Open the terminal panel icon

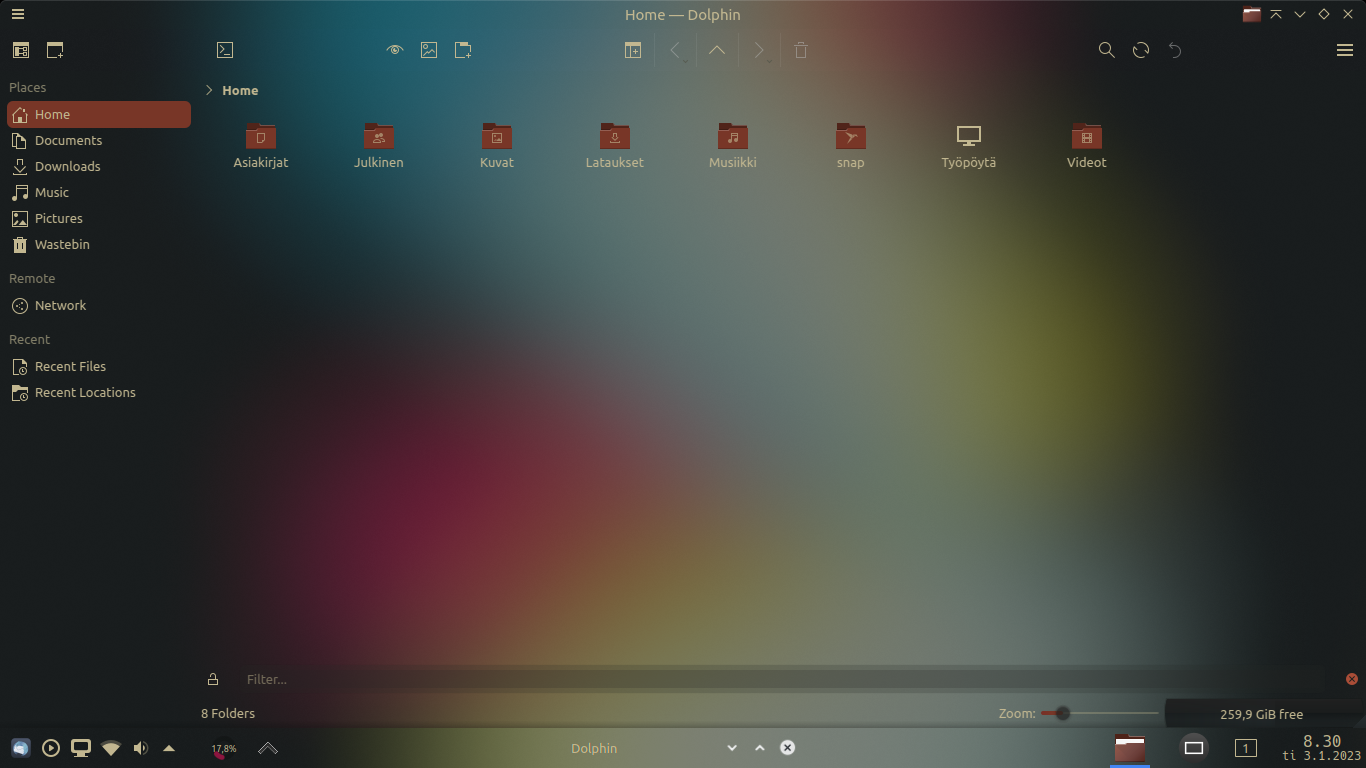(225, 50)
